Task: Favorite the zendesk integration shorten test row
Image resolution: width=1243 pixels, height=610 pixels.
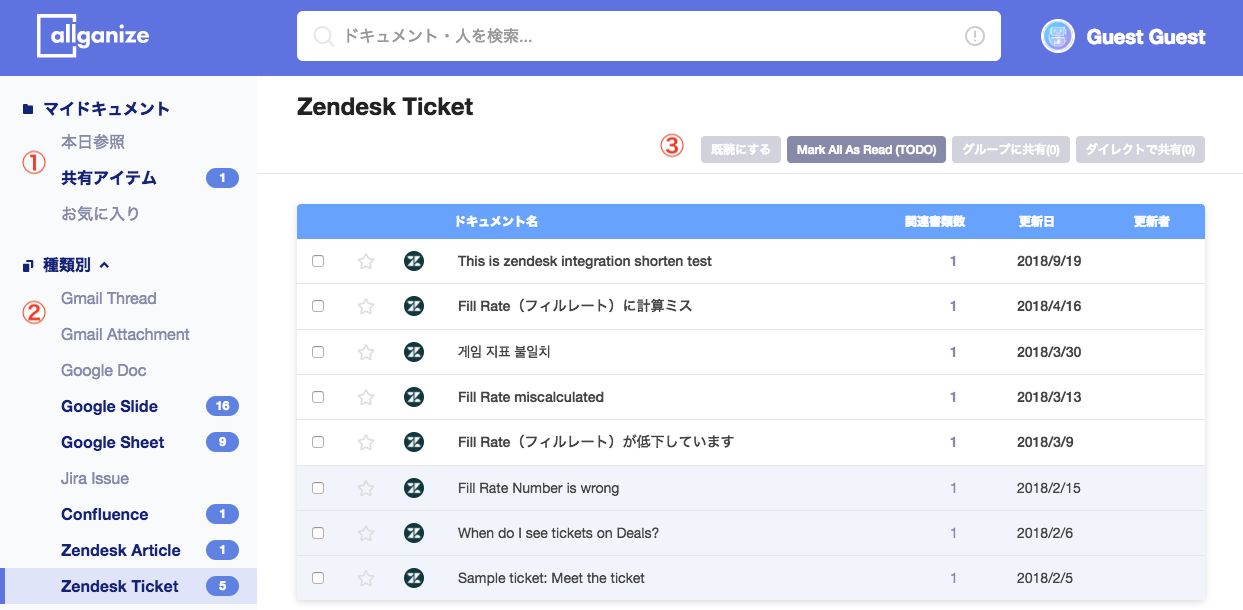Action: pyautogui.click(x=366, y=261)
